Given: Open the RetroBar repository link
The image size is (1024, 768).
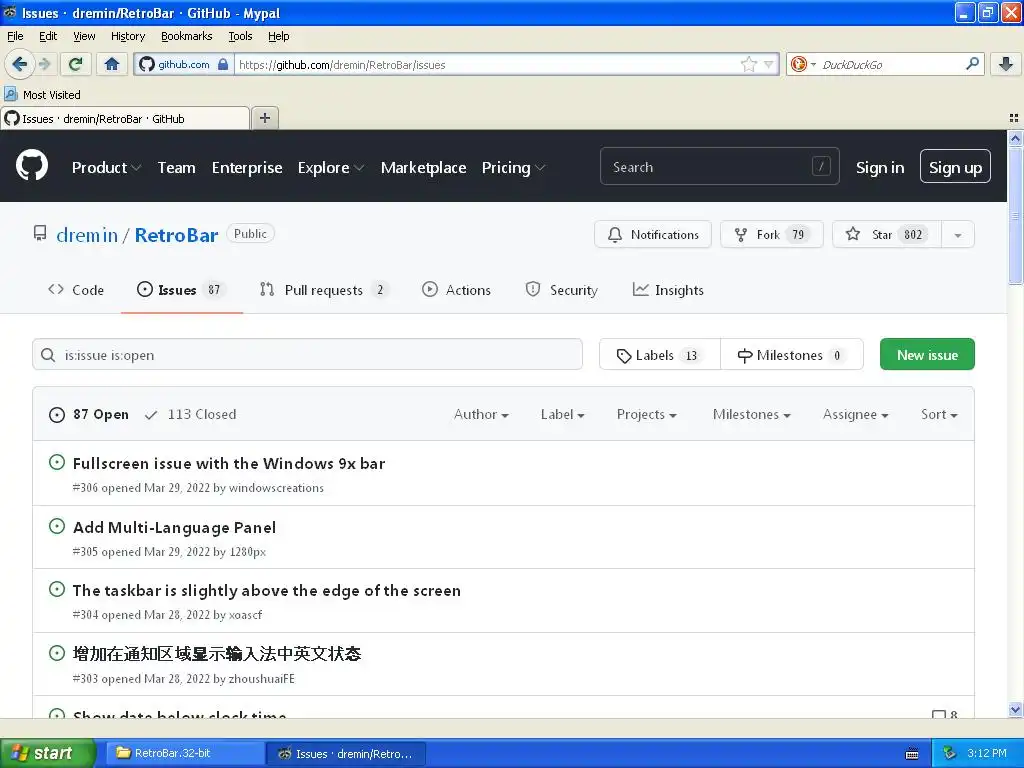Looking at the screenshot, I should tap(176, 234).
